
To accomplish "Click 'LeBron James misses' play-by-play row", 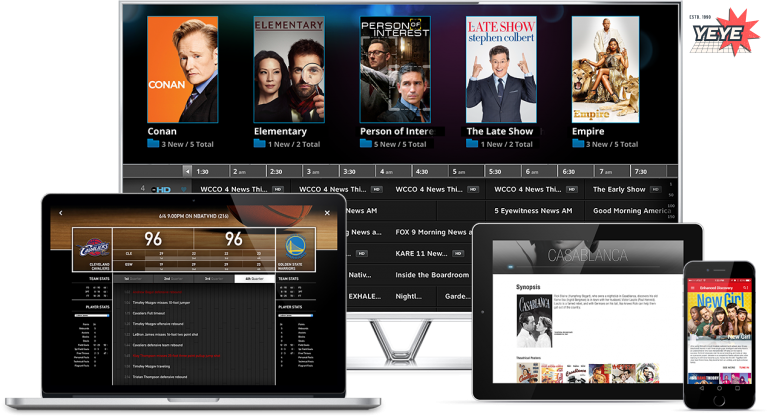I will tap(166, 335).
